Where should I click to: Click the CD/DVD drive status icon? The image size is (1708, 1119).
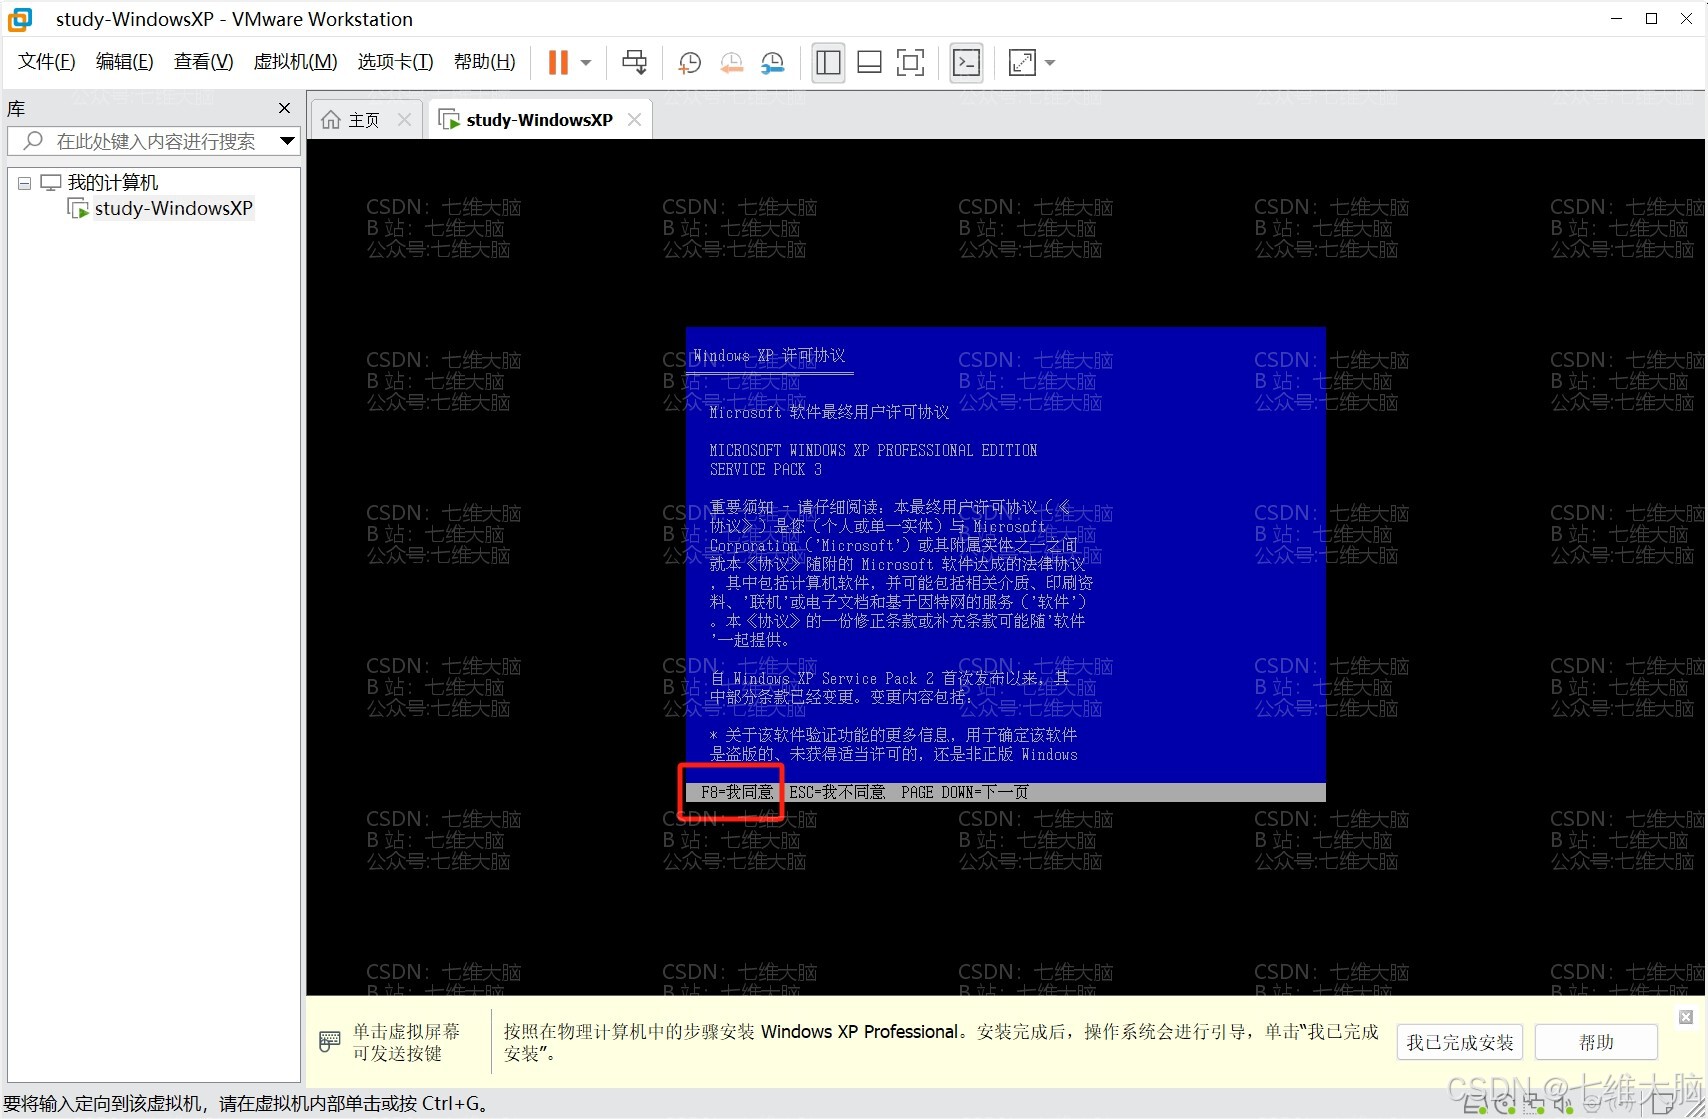pos(1504,1105)
